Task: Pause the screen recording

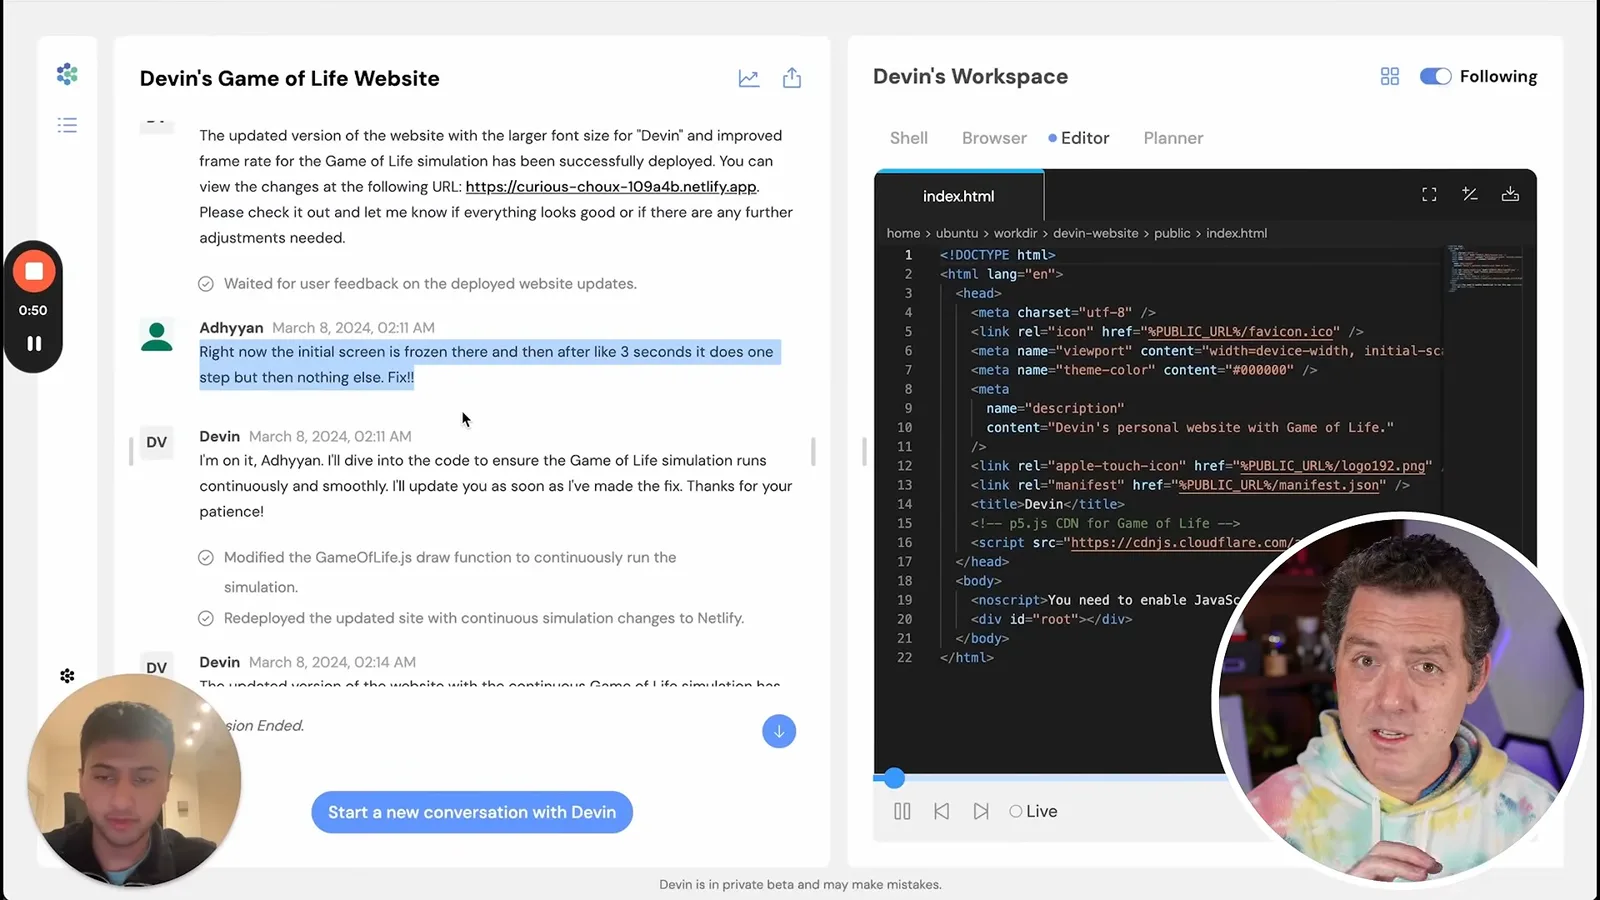Action: click(x=34, y=343)
